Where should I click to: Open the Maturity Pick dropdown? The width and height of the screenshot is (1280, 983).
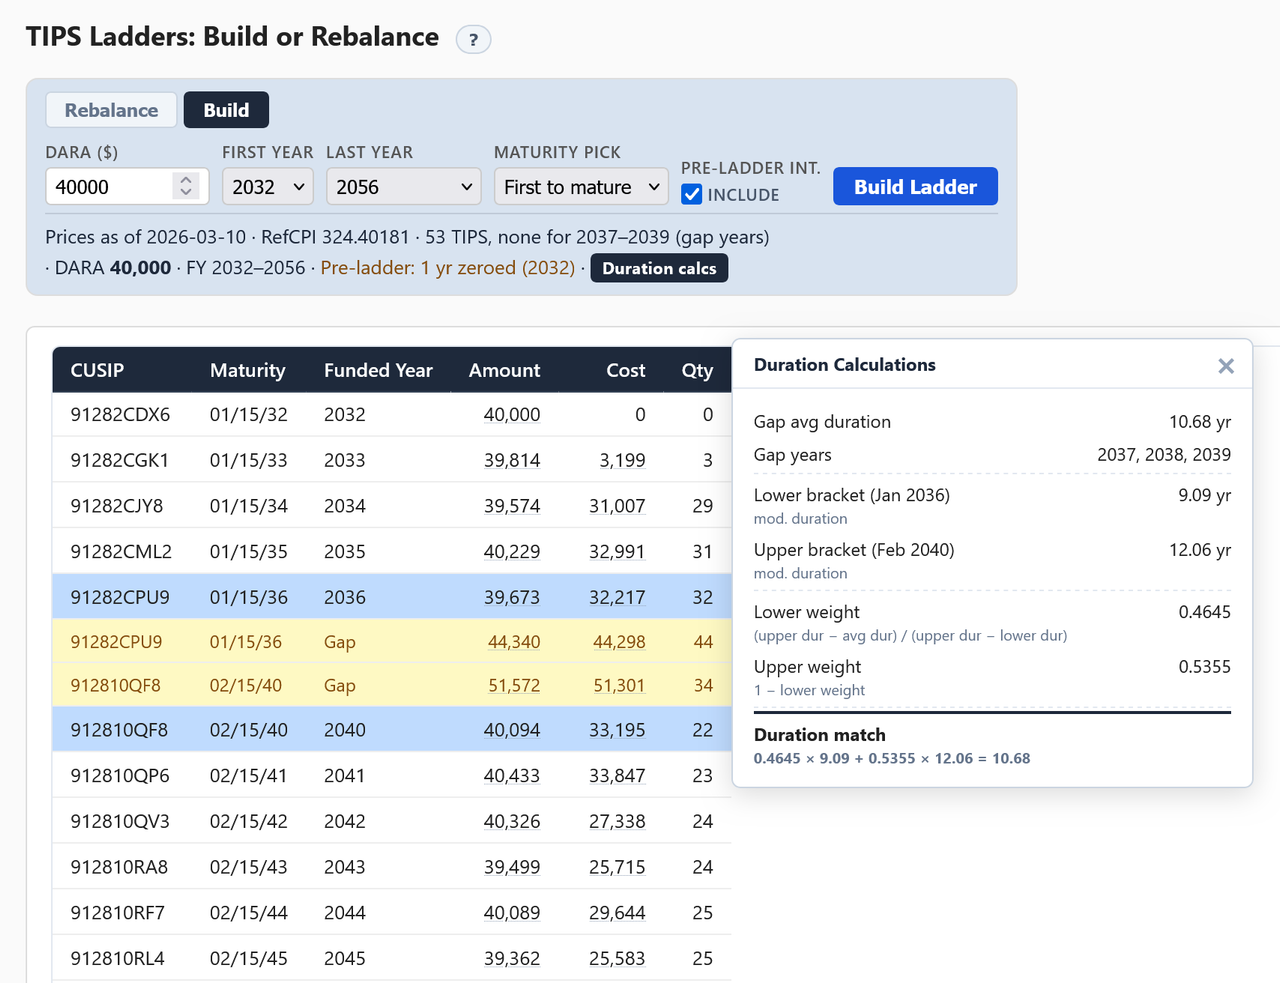tap(581, 187)
